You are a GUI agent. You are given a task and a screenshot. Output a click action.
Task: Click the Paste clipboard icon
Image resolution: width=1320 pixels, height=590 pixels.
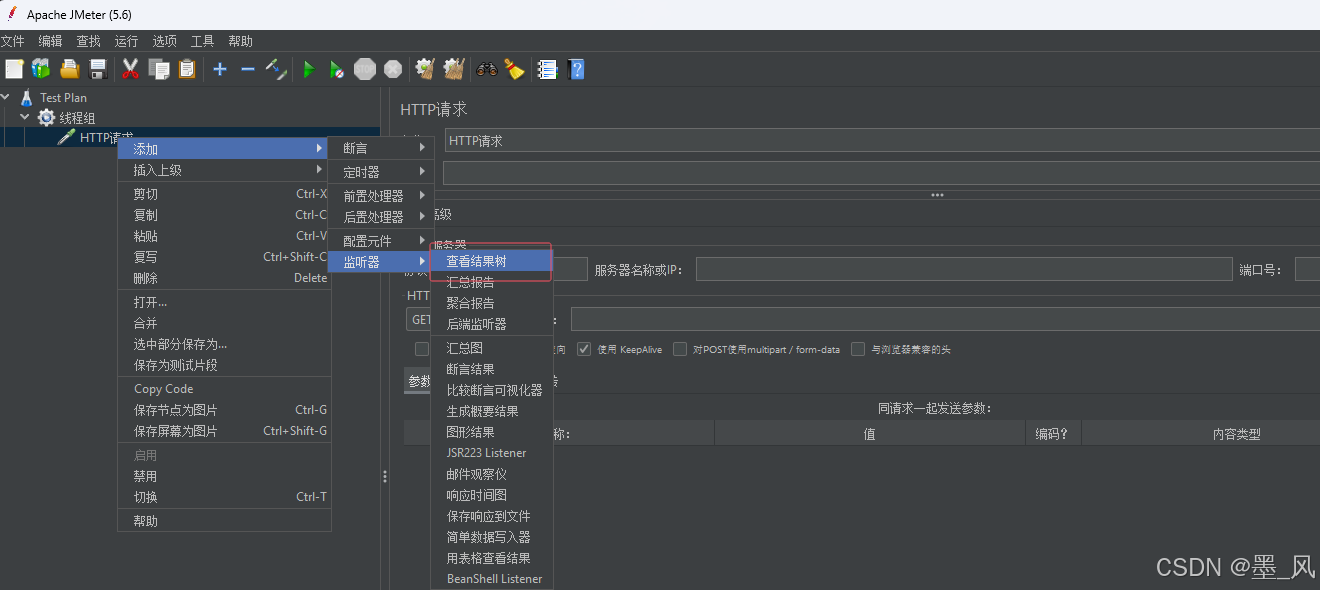click(186, 69)
